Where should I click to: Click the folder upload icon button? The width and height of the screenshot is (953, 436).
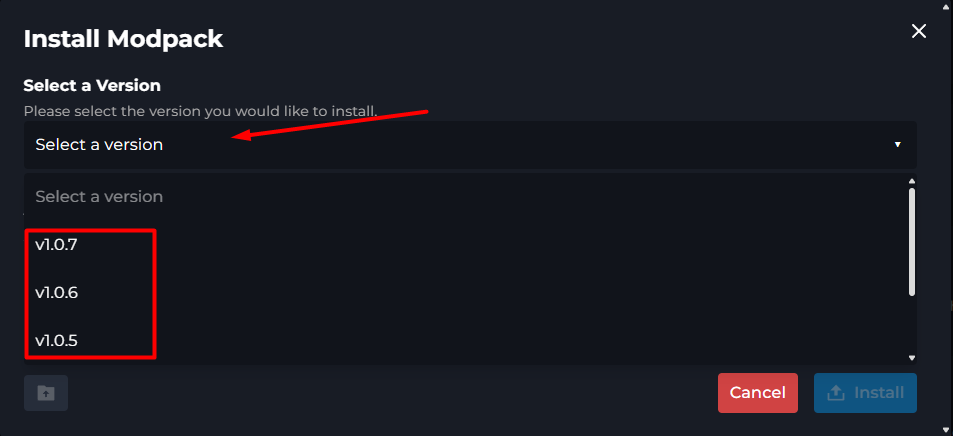tap(46, 393)
